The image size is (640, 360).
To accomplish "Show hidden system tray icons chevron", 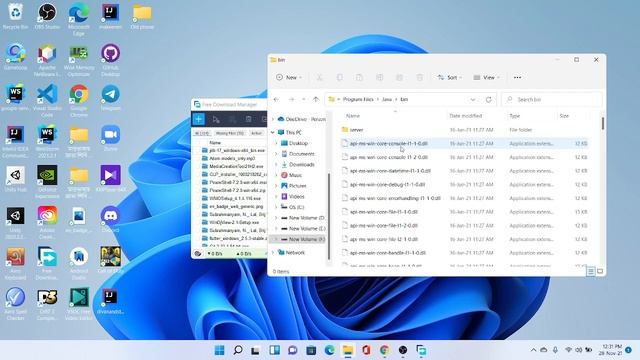I will (x=533, y=350).
